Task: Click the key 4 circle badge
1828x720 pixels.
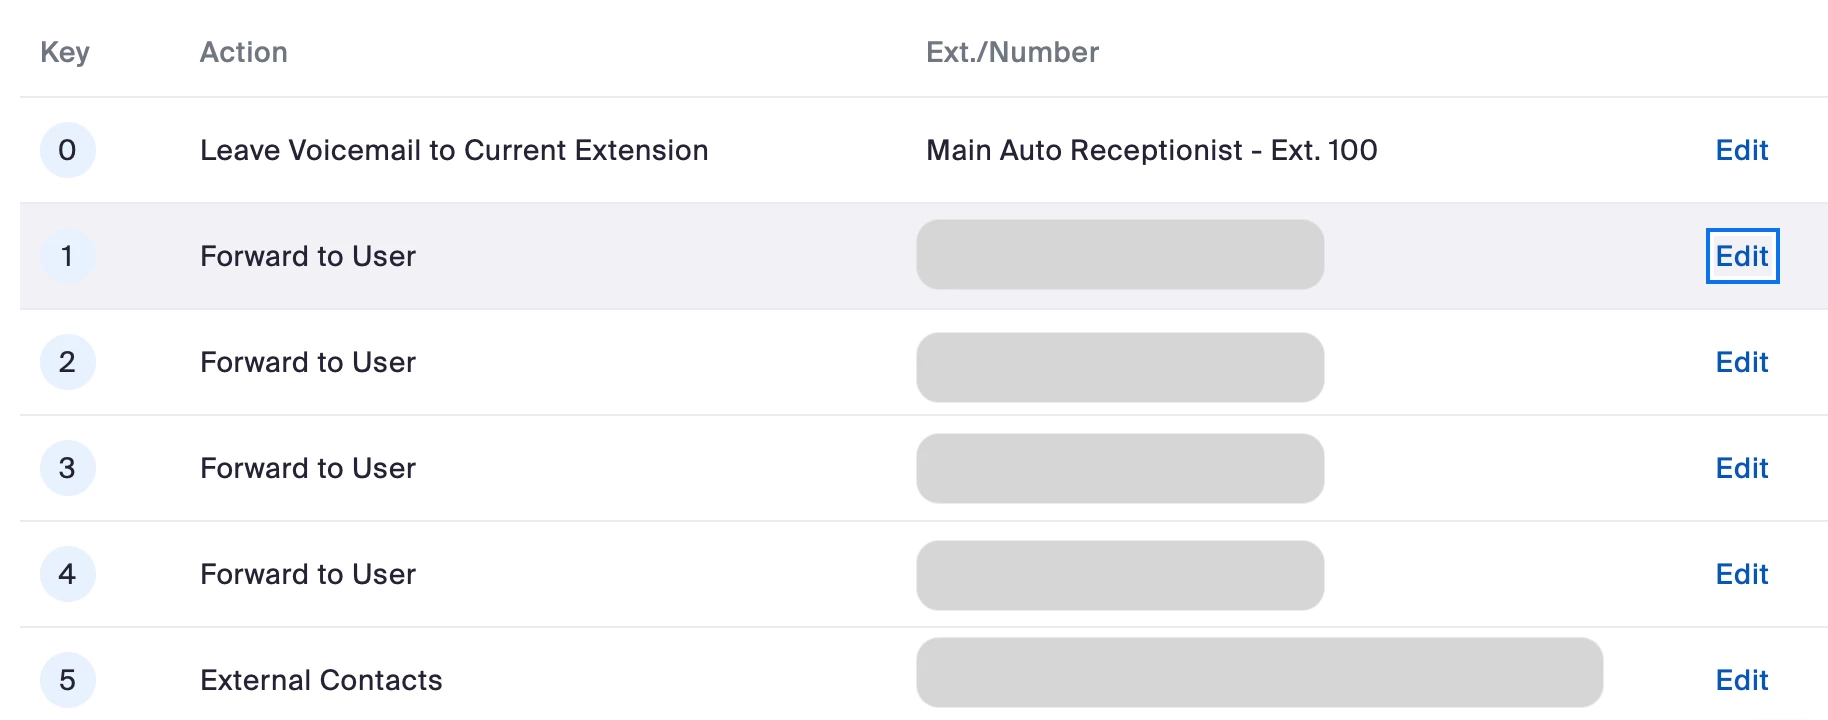Action: 67,574
